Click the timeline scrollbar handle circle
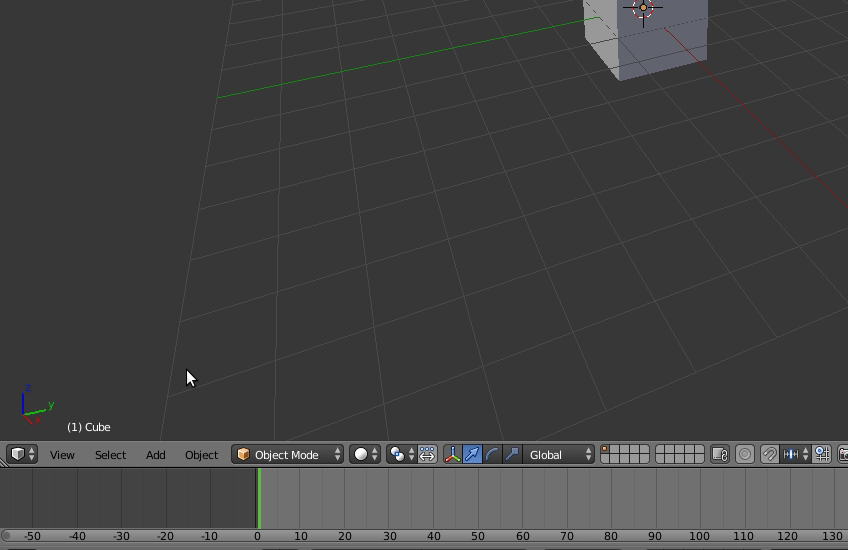Screen dimensions: 848x550 click(x=6, y=536)
